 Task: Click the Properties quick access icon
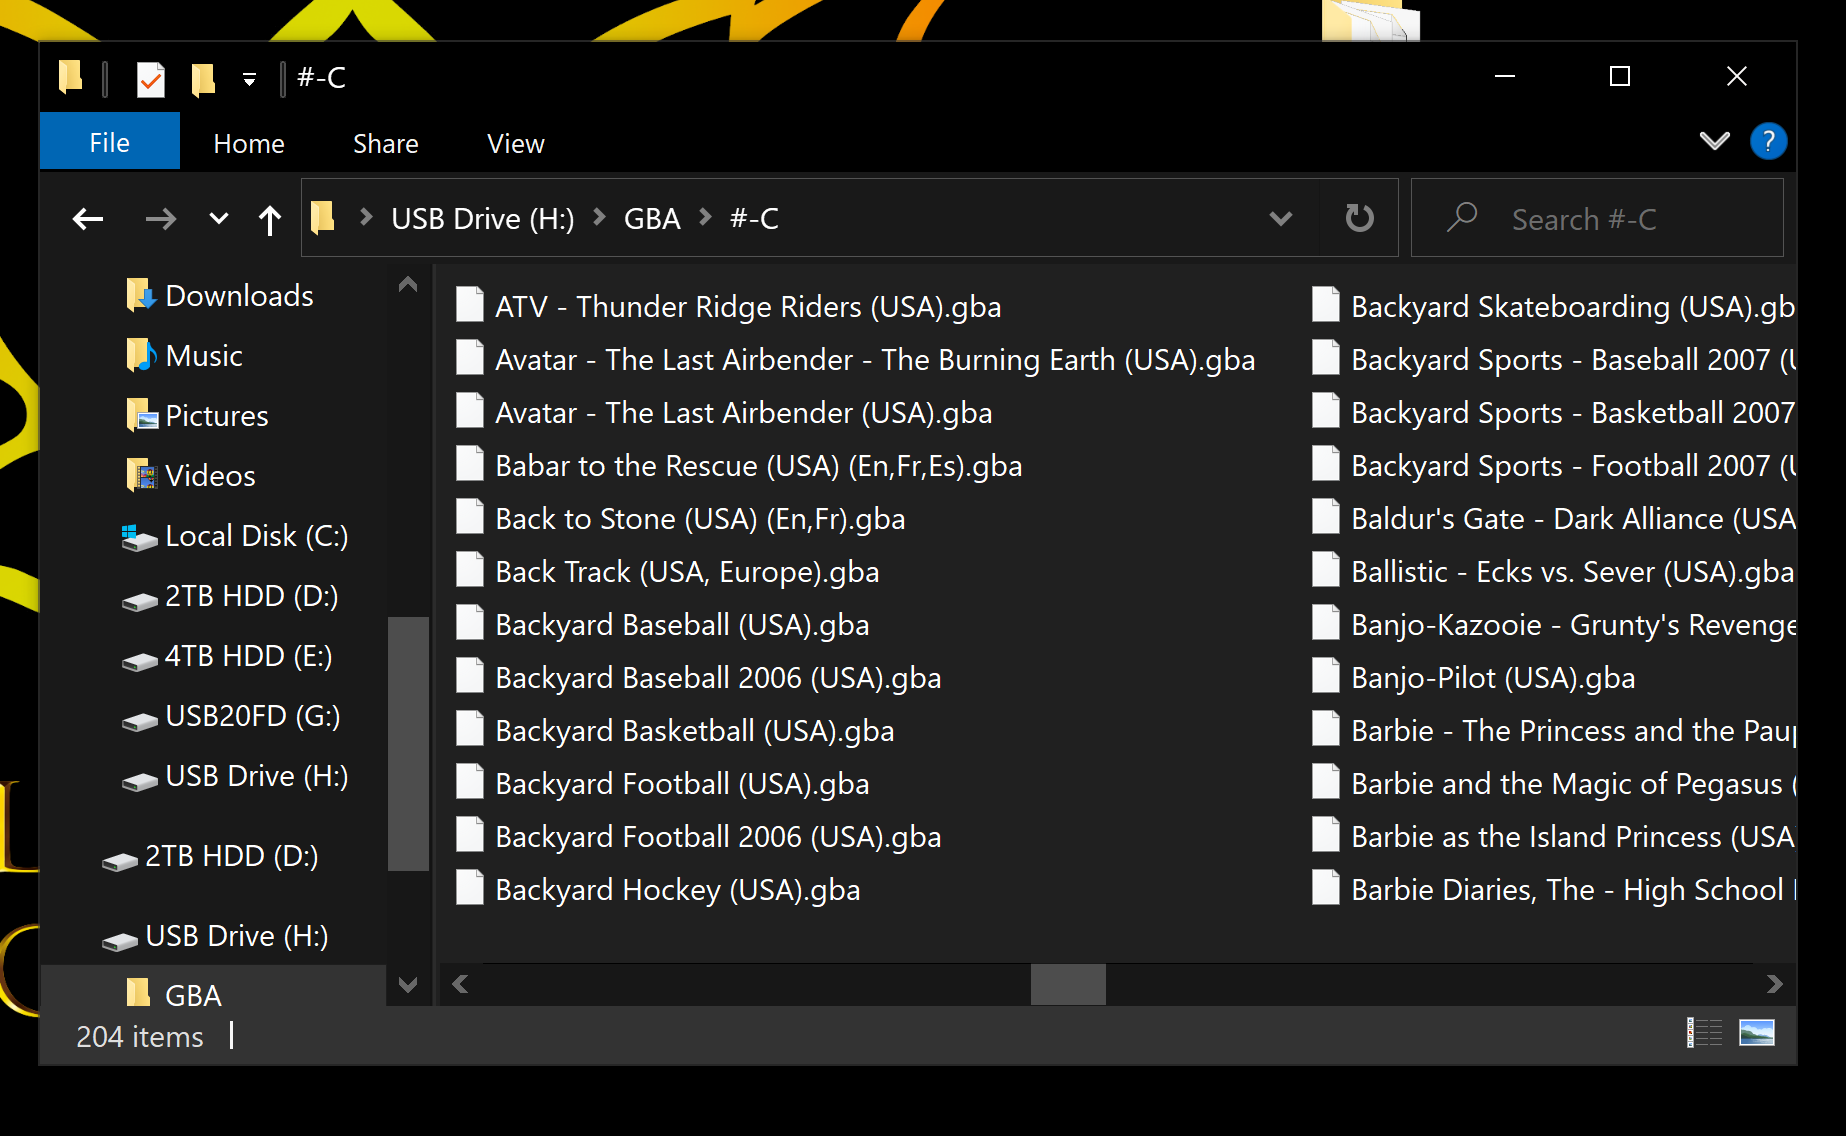pyautogui.click(x=150, y=78)
